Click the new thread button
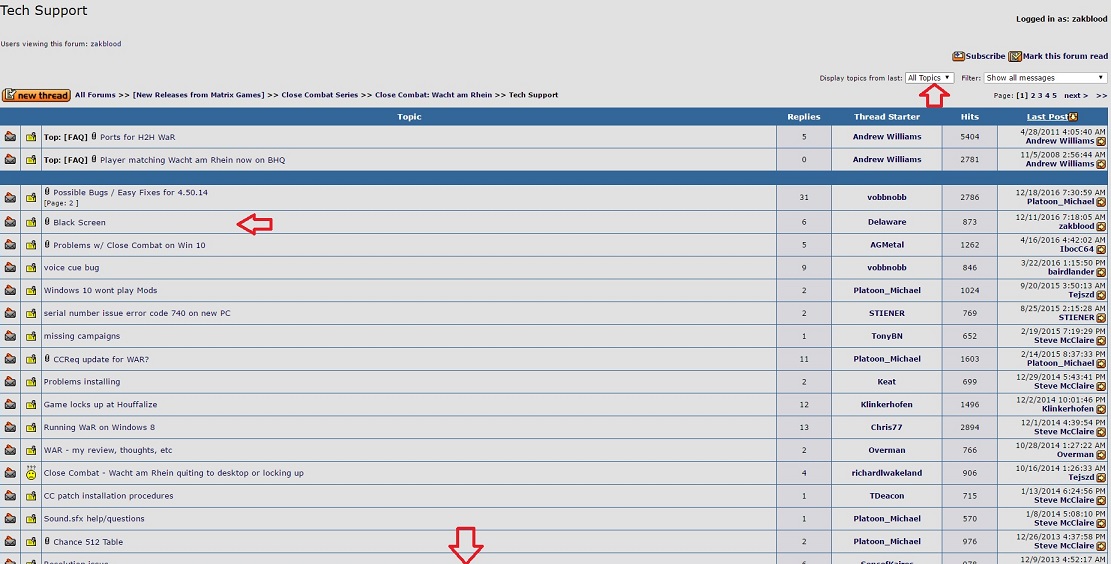 tap(36, 95)
